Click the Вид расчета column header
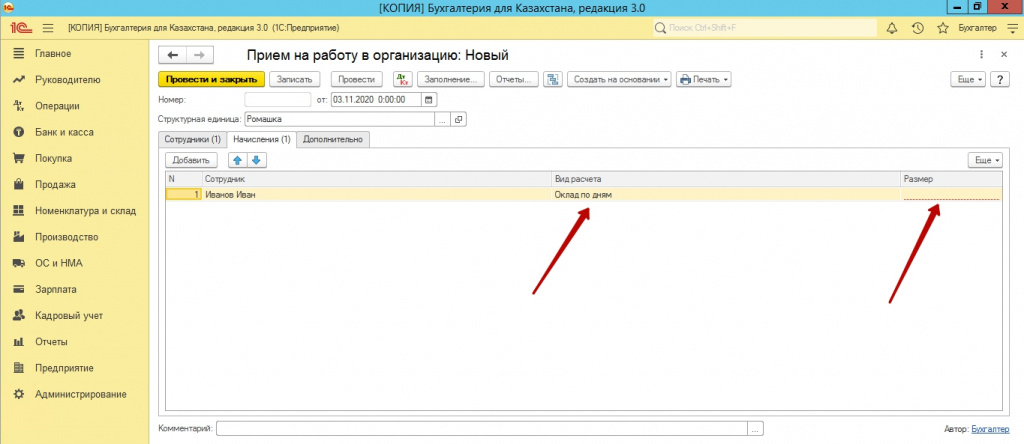The height and width of the screenshot is (444, 1024). tap(726, 178)
